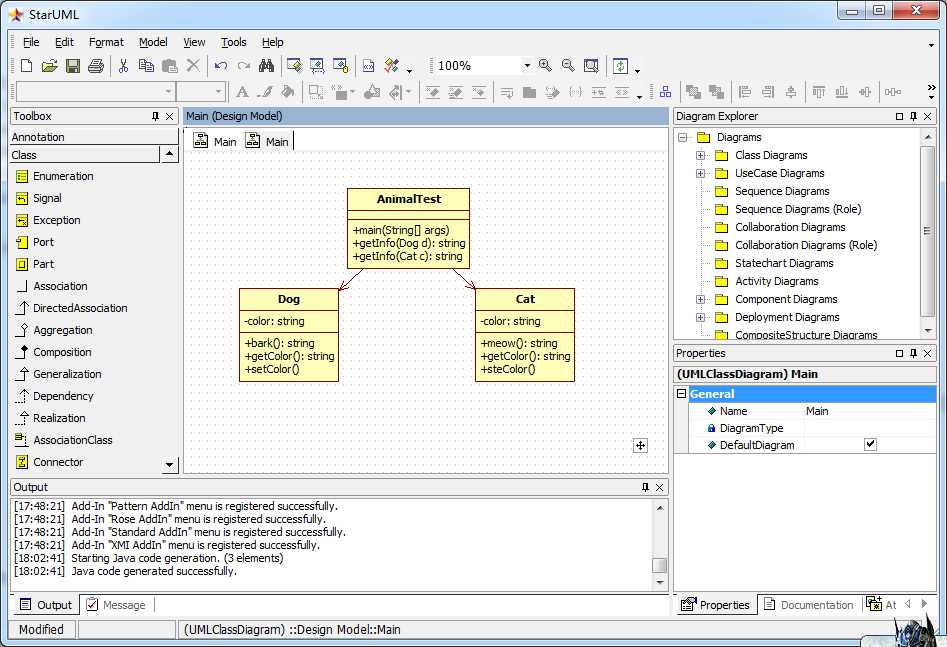The height and width of the screenshot is (647, 947).
Task: Save the project with the floppy disk icon
Action: [72, 66]
